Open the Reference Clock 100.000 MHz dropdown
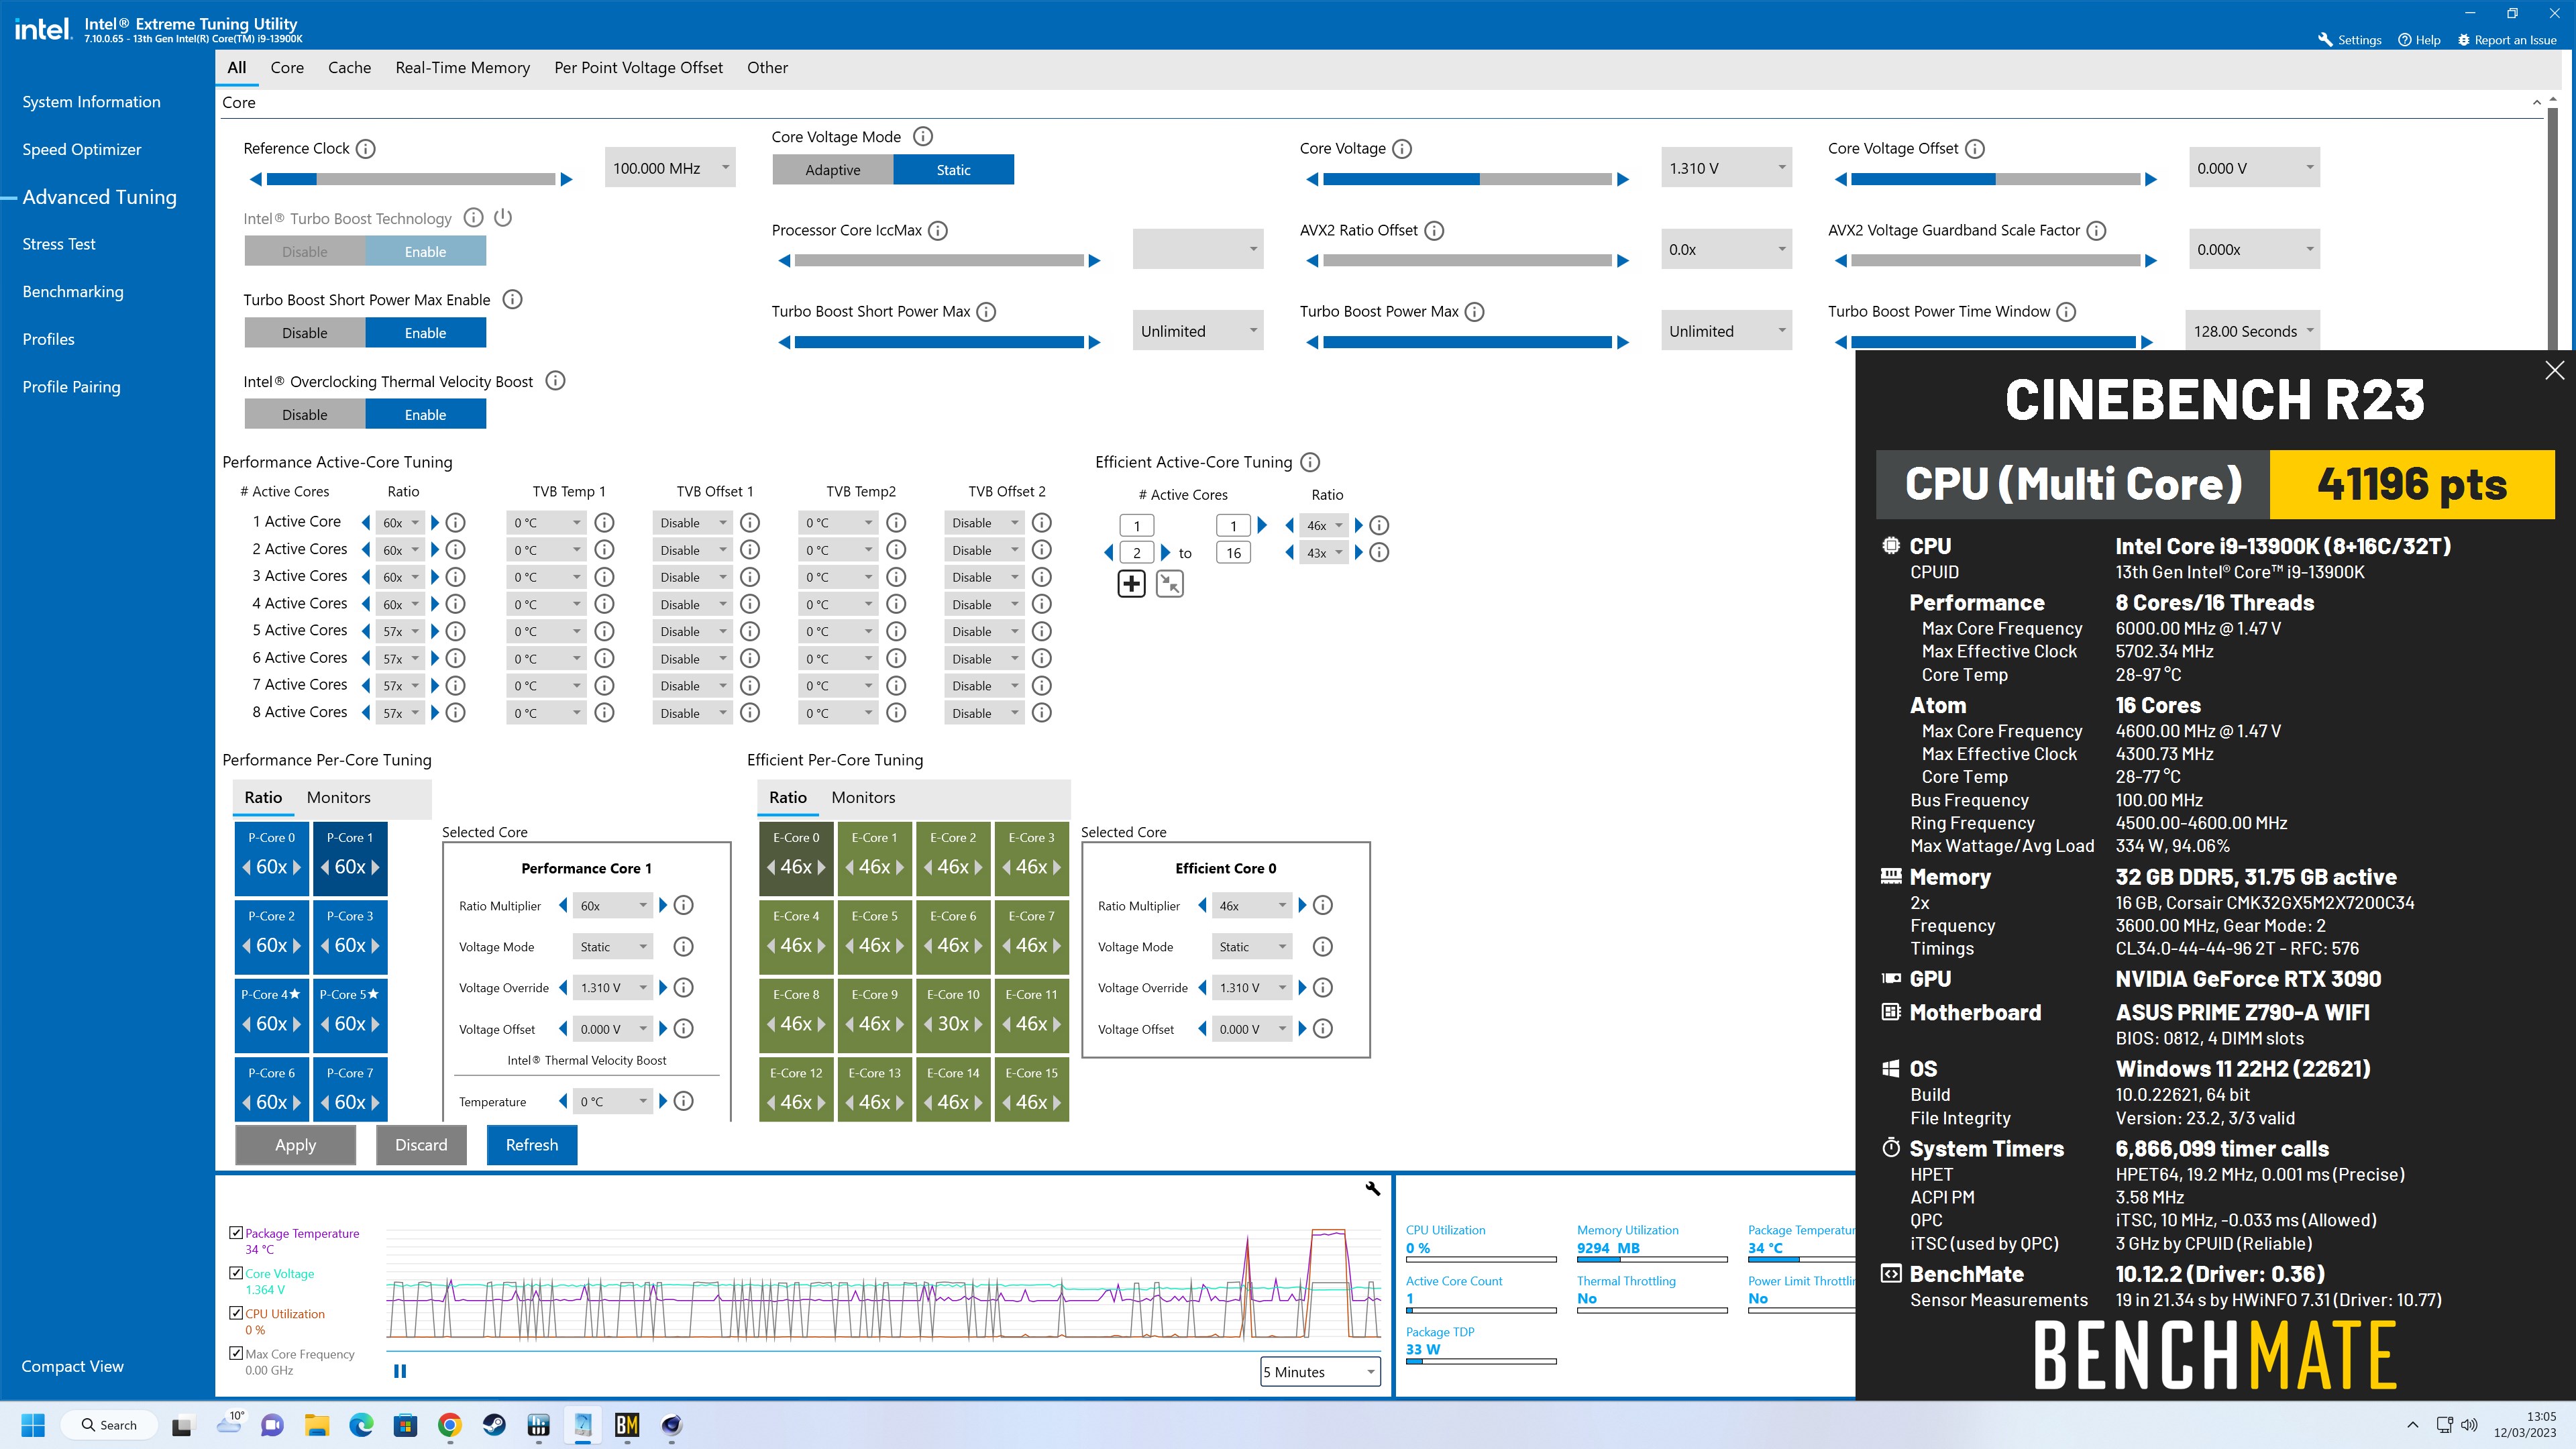2576x1449 pixels. (x=670, y=168)
